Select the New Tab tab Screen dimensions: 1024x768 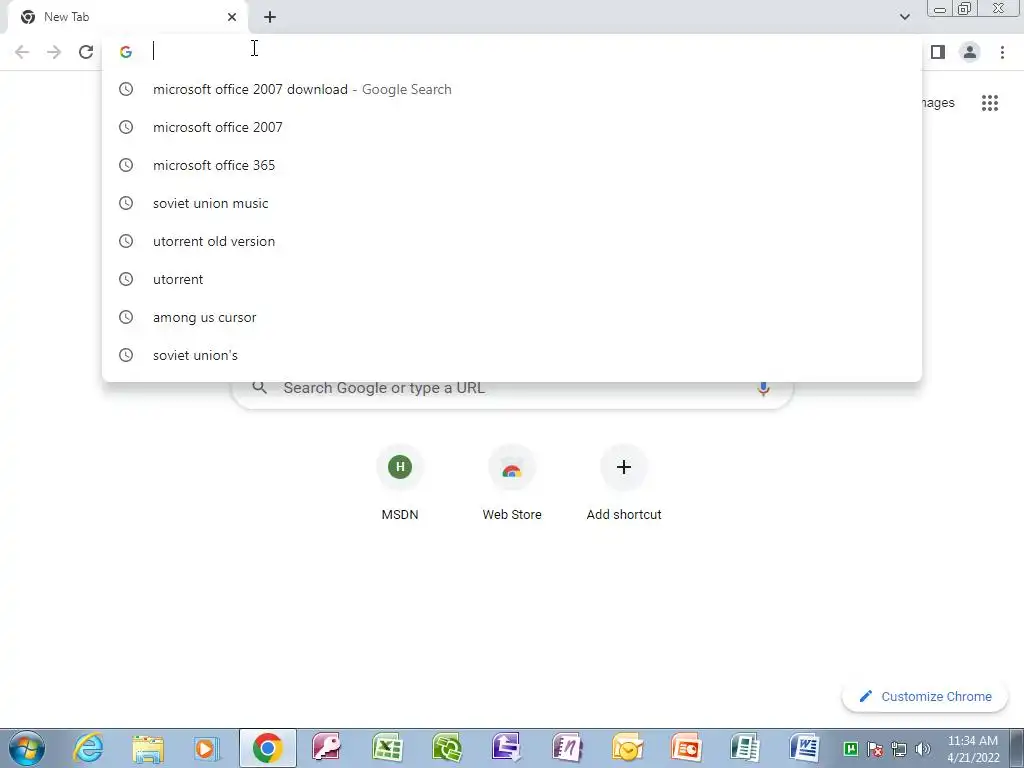coord(127,17)
